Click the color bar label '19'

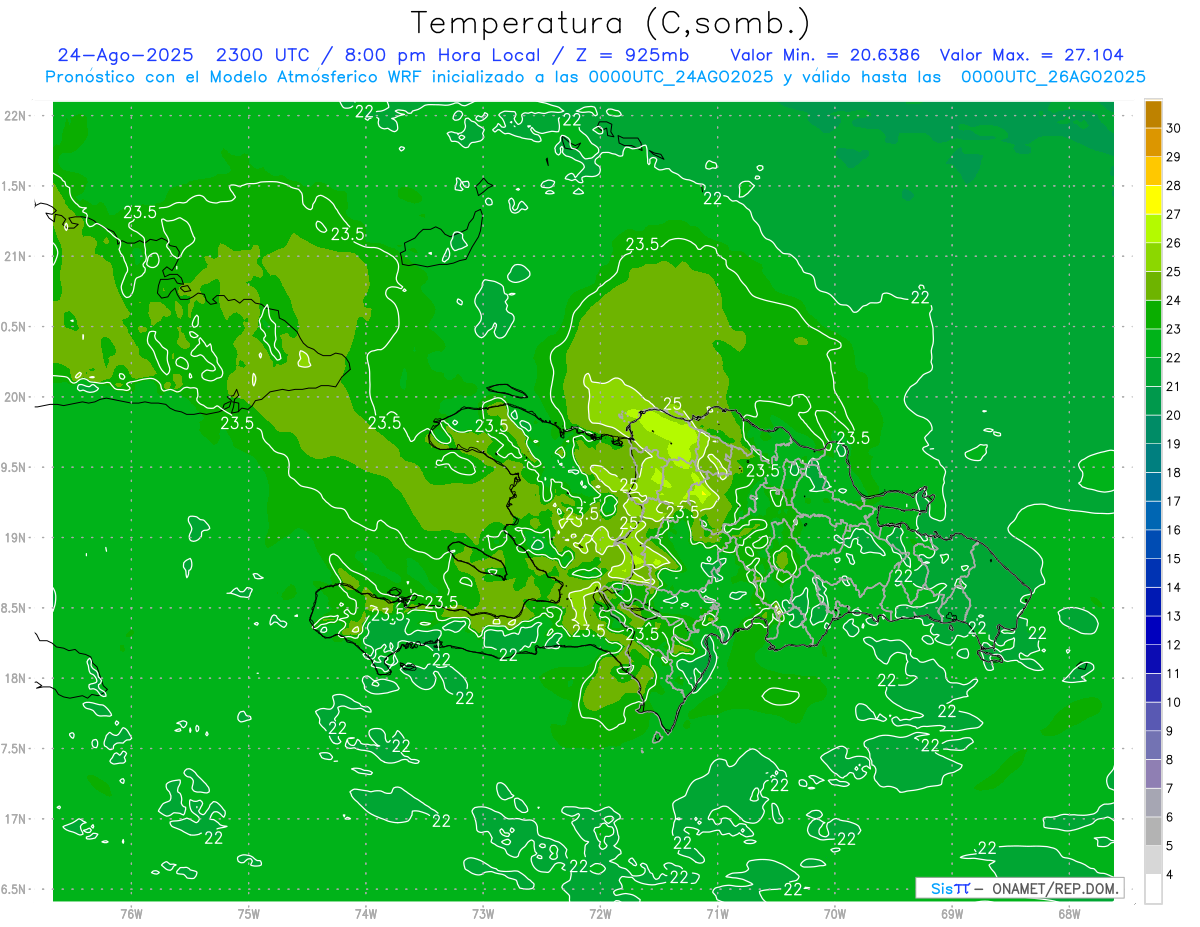tap(1174, 444)
